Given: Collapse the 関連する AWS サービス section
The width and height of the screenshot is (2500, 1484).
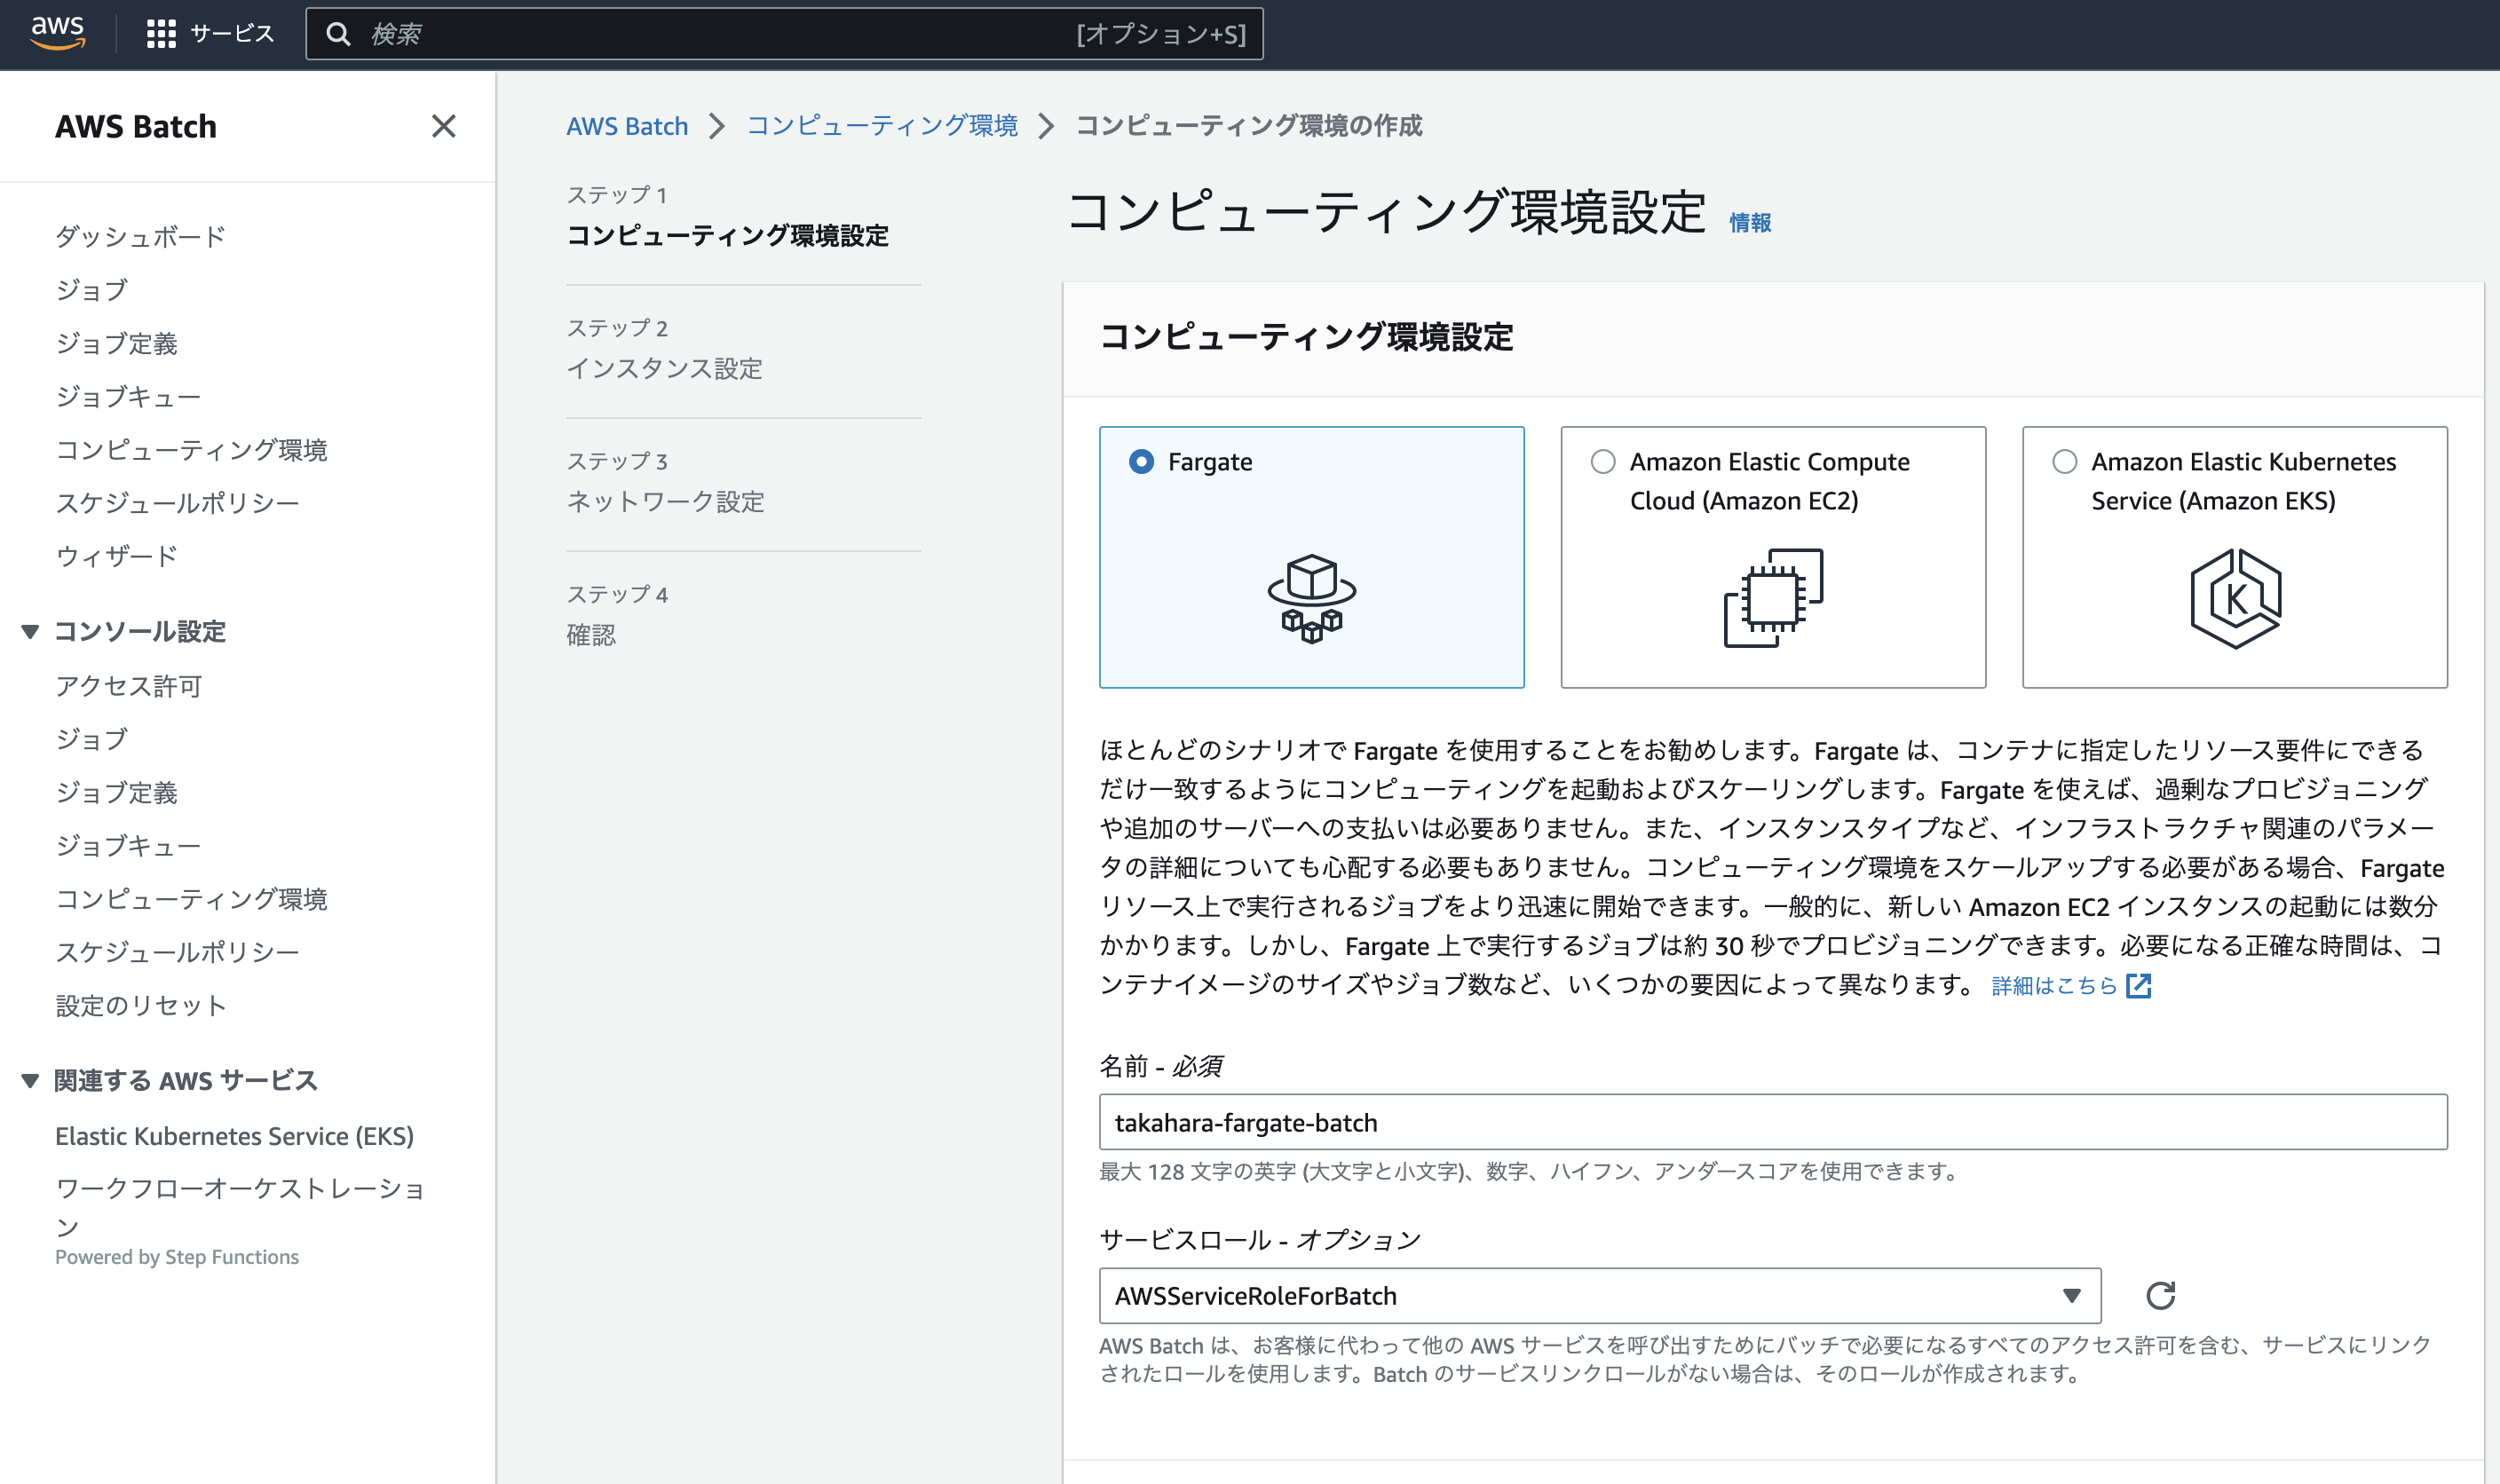Looking at the screenshot, I should [29, 1080].
